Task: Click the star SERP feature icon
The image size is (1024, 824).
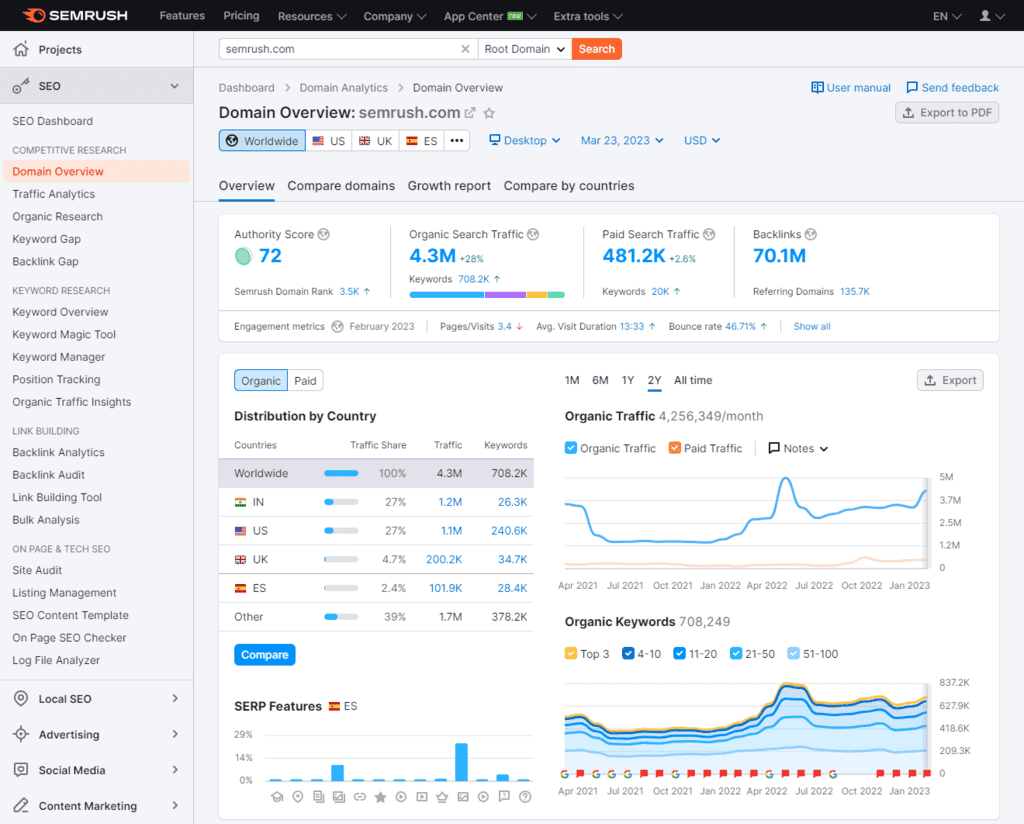Action: tap(380, 797)
